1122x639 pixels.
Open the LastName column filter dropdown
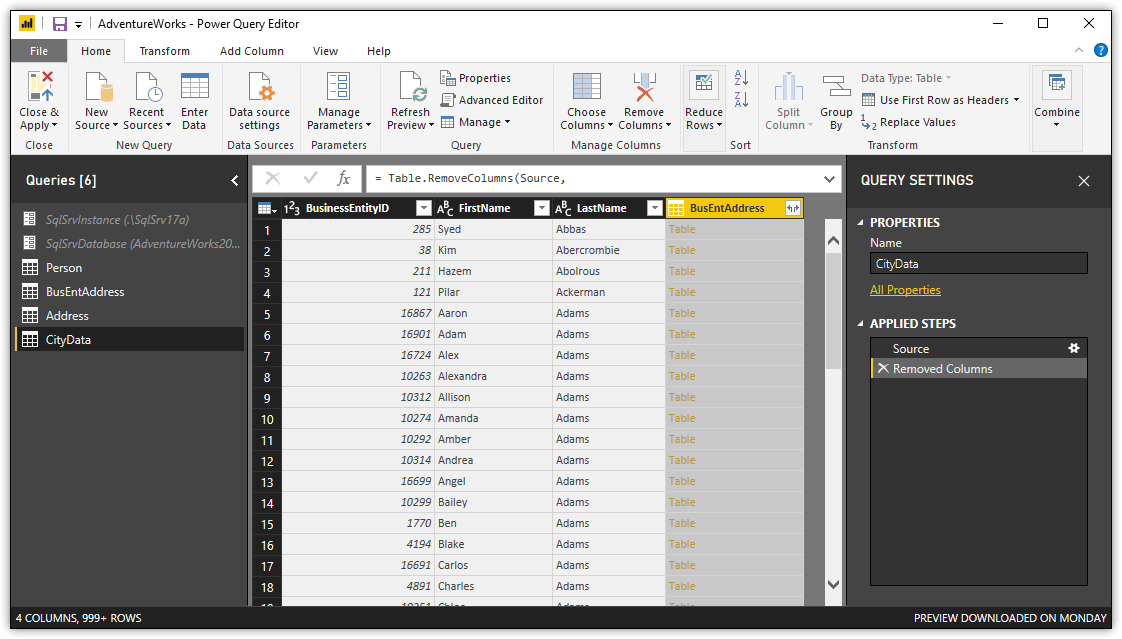click(654, 208)
